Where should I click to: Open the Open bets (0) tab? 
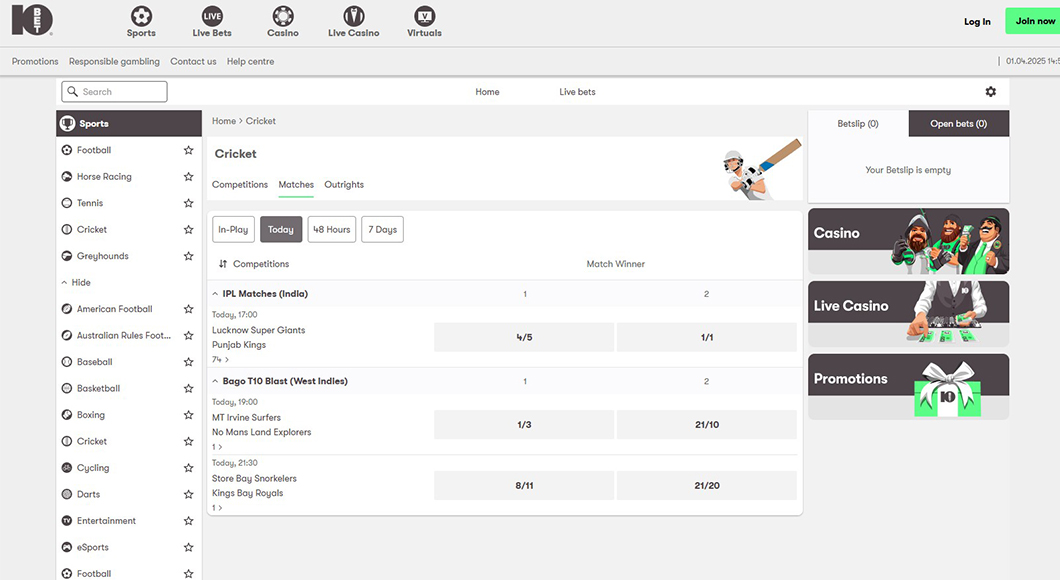click(959, 124)
